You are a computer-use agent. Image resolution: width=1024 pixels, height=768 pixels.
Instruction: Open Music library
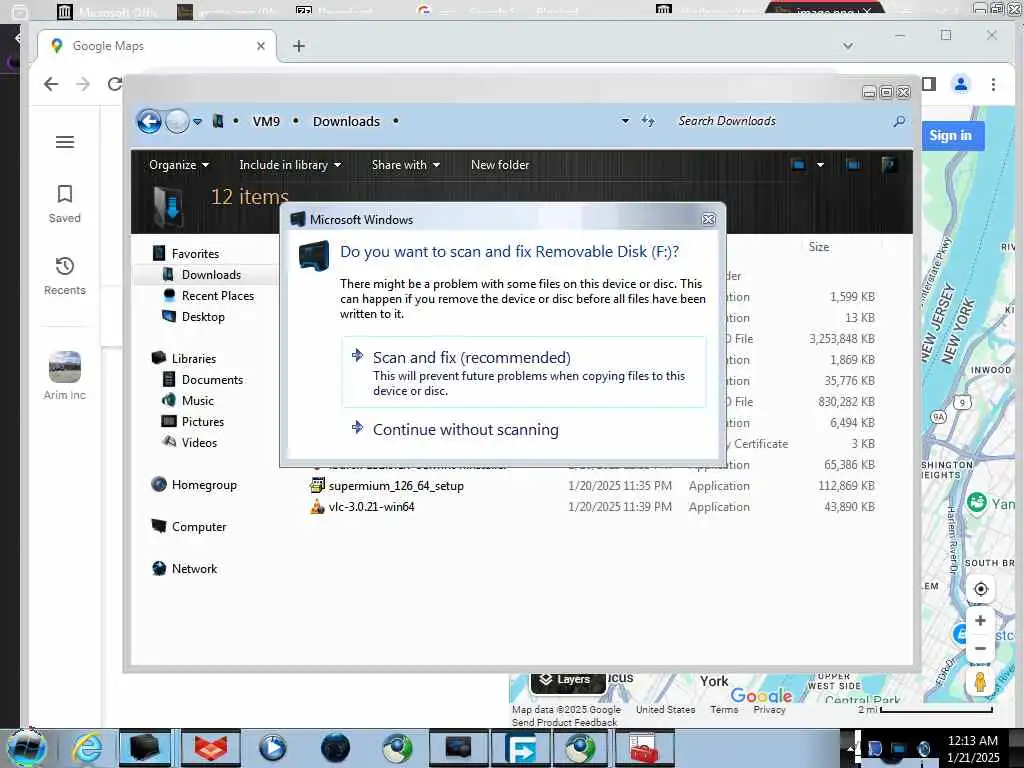point(197,400)
